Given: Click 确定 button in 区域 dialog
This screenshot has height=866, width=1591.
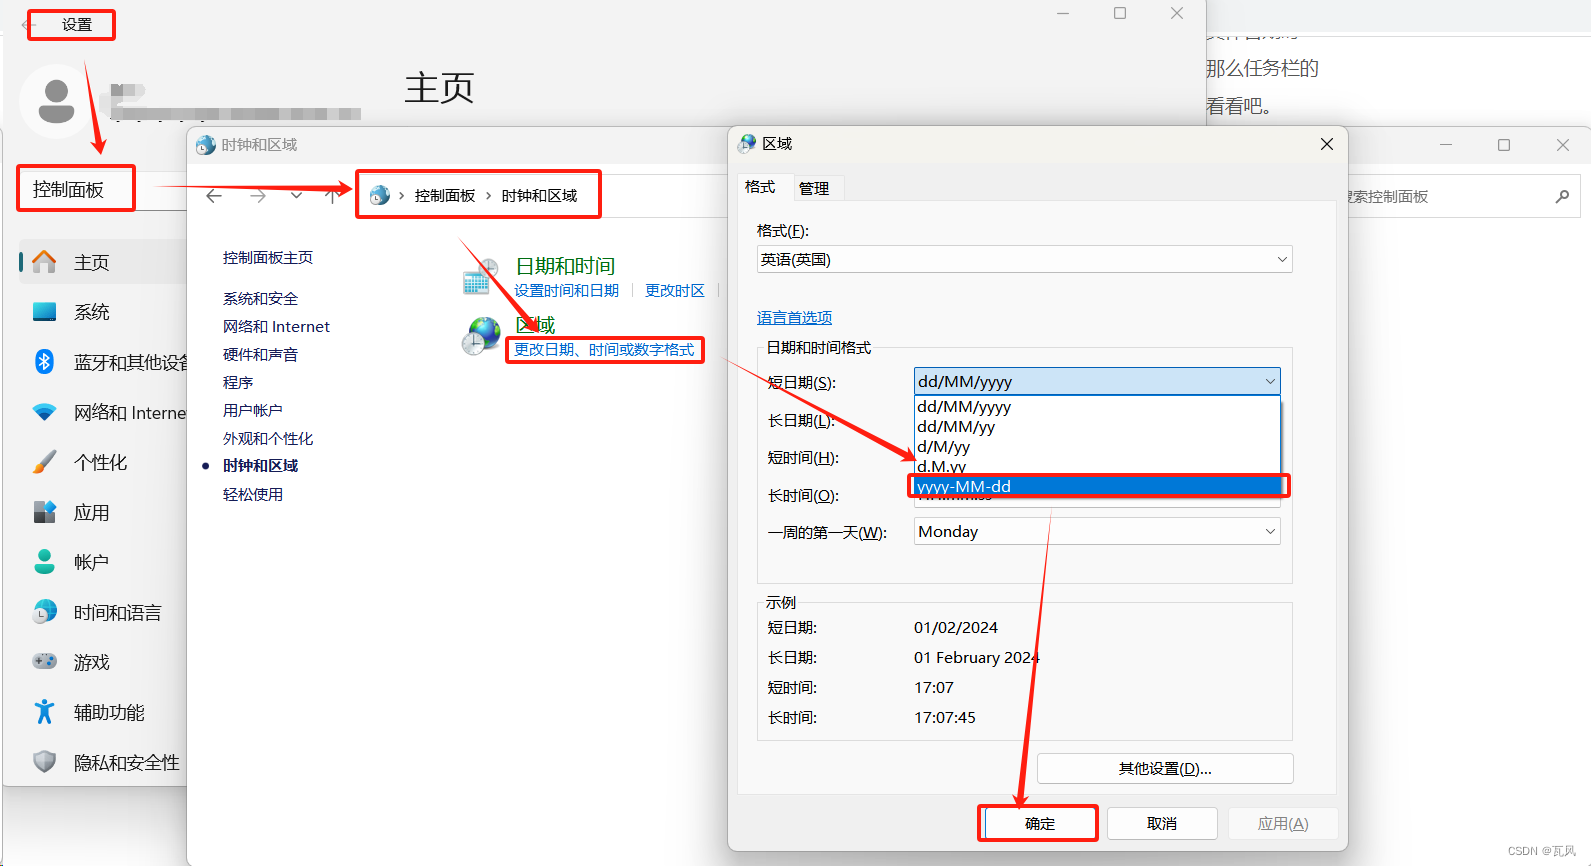Looking at the screenshot, I should (x=1040, y=824).
